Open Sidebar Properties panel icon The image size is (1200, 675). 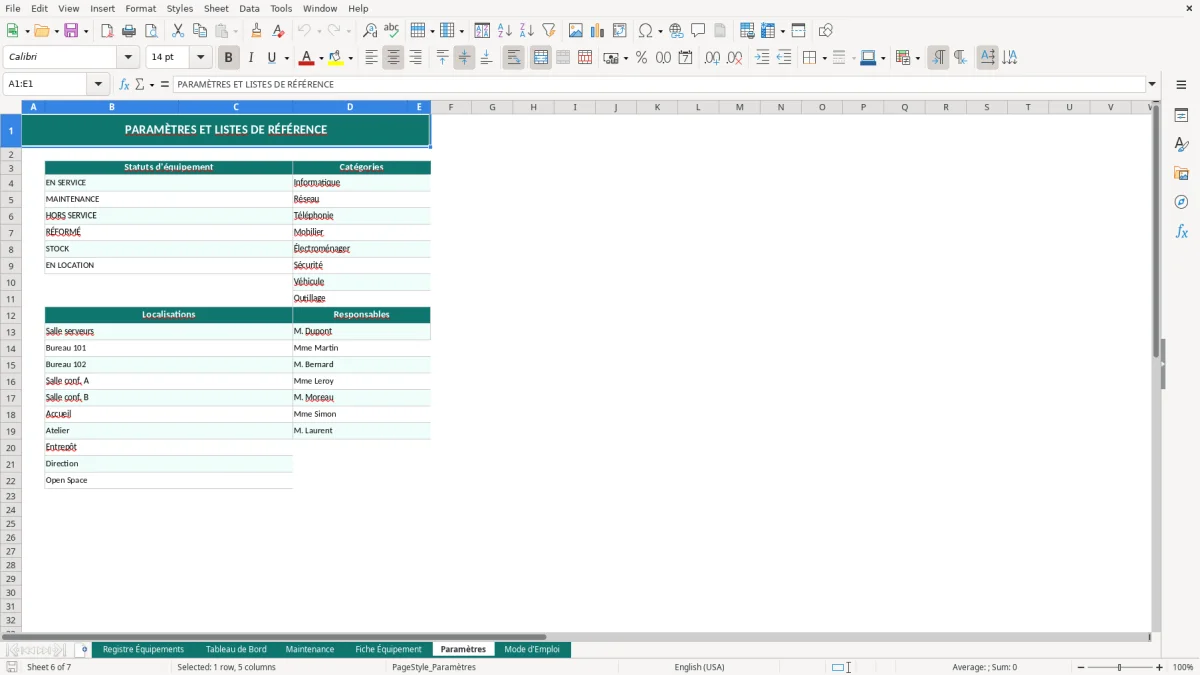point(1181,116)
